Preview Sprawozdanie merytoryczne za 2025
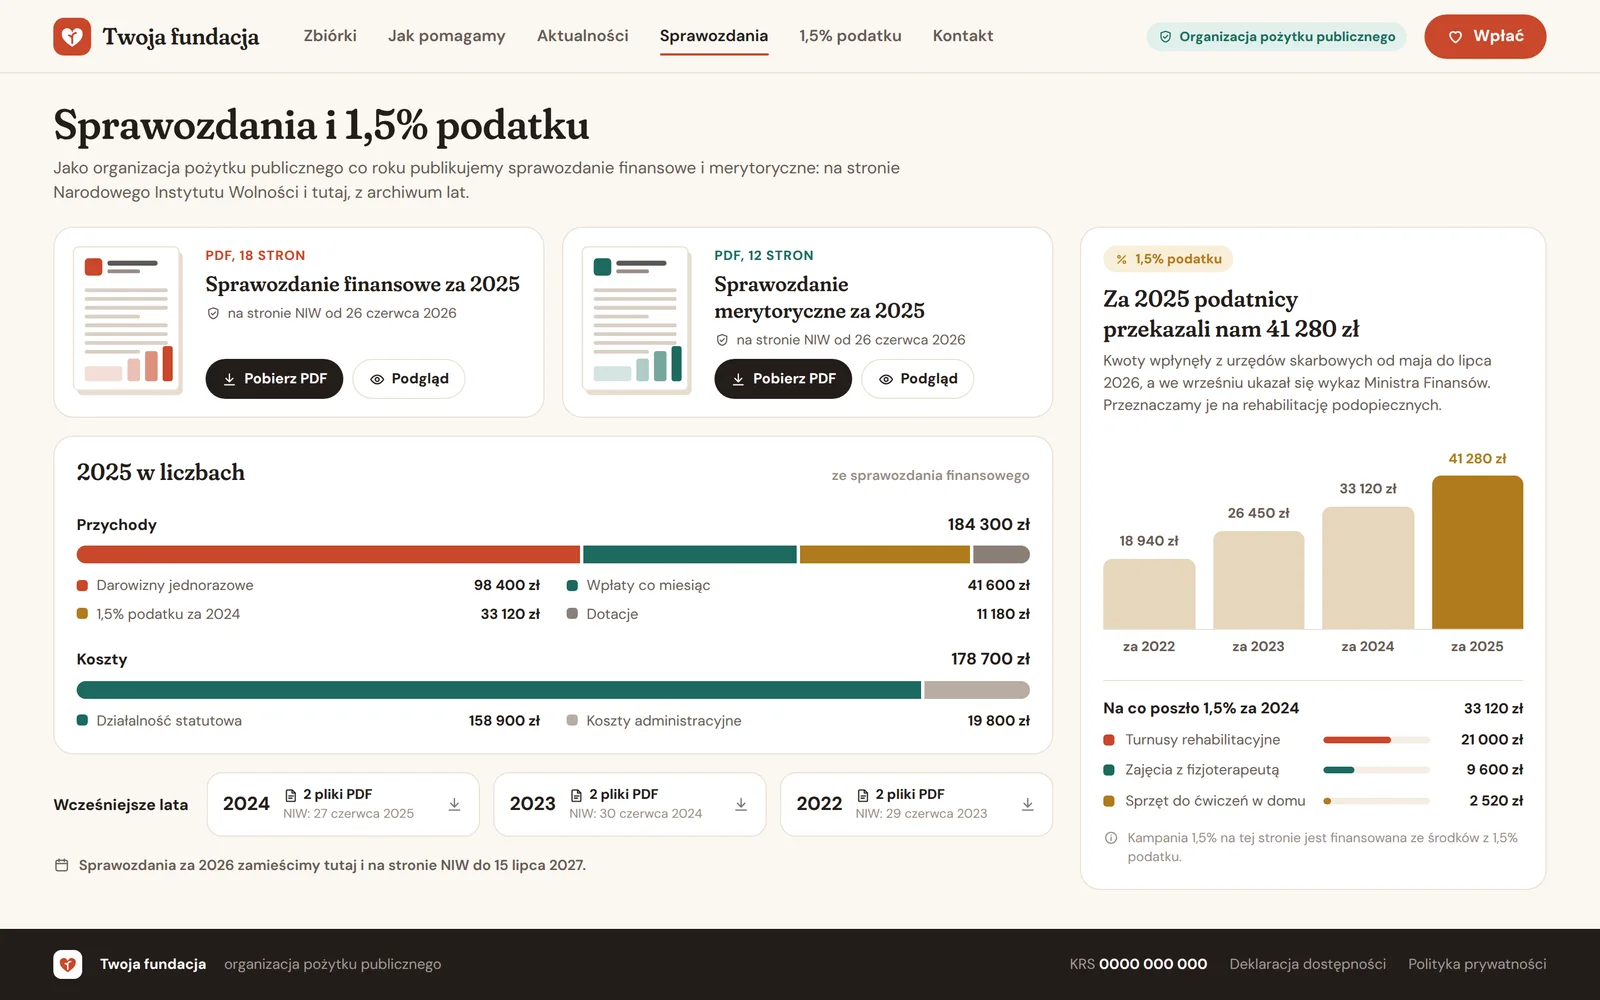Screen dimensions: 1600x1000 918,379
